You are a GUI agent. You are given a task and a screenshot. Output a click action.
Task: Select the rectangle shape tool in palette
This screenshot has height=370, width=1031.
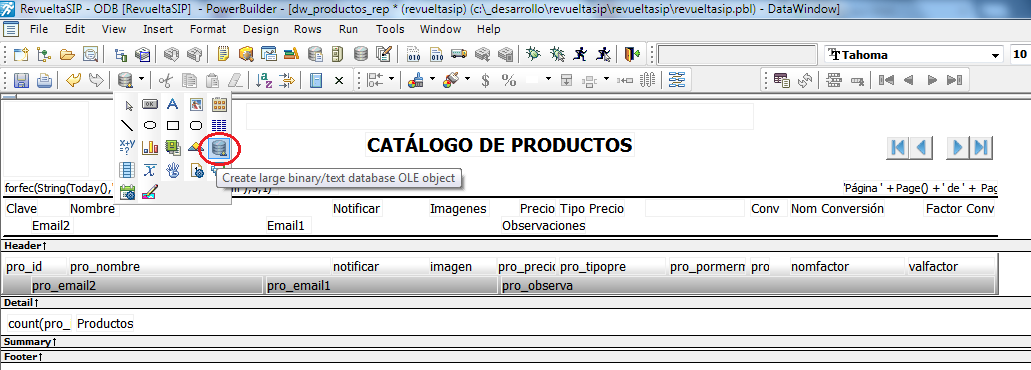(173, 125)
